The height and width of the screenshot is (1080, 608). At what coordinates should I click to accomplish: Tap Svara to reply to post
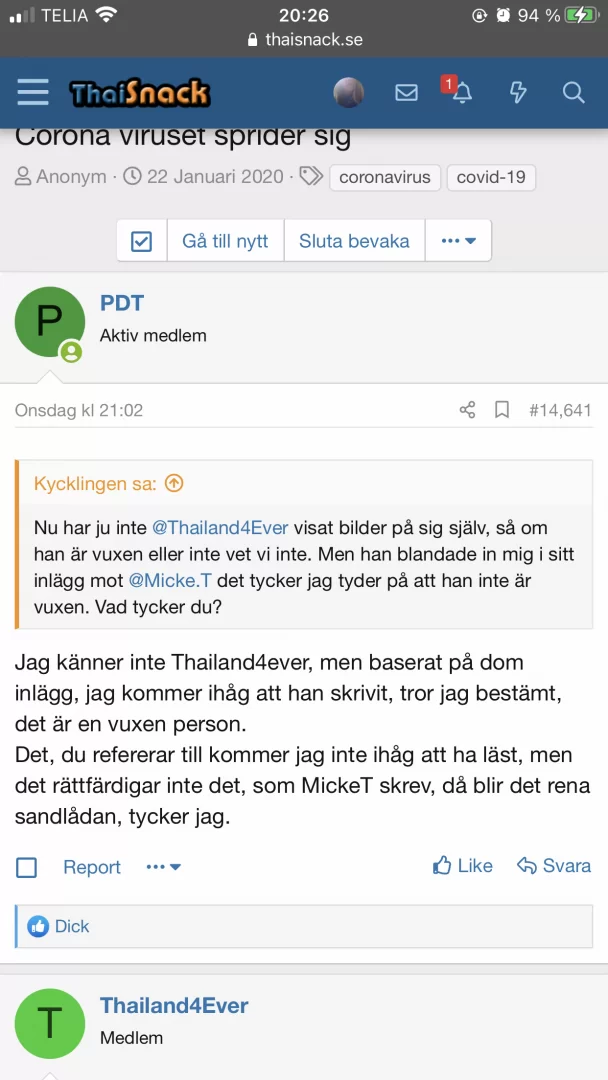[554, 866]
